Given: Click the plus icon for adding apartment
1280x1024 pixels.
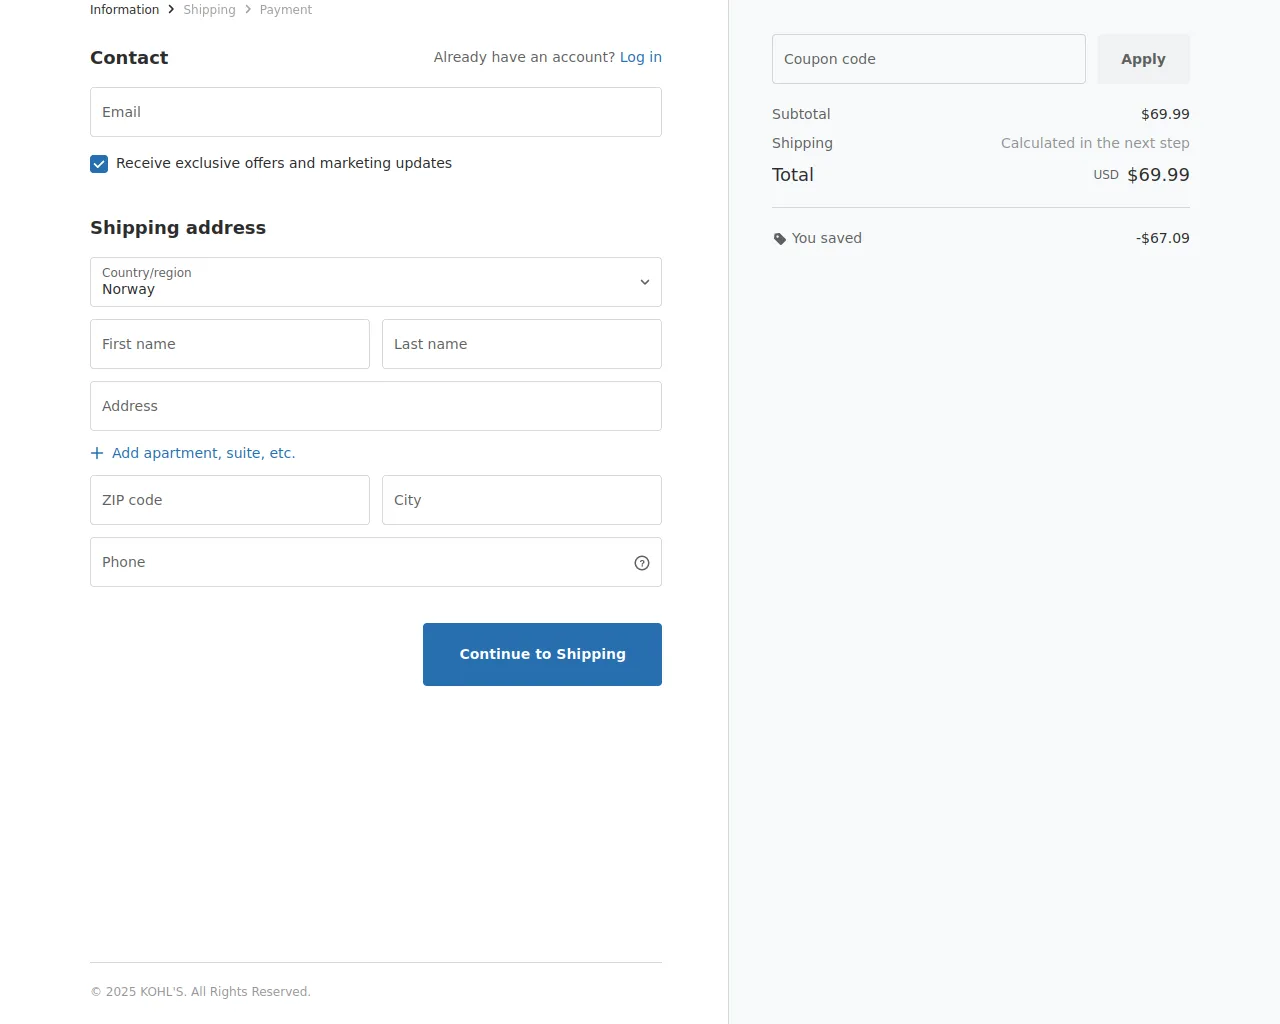Looking at the screenshot, I should [97, 453].
